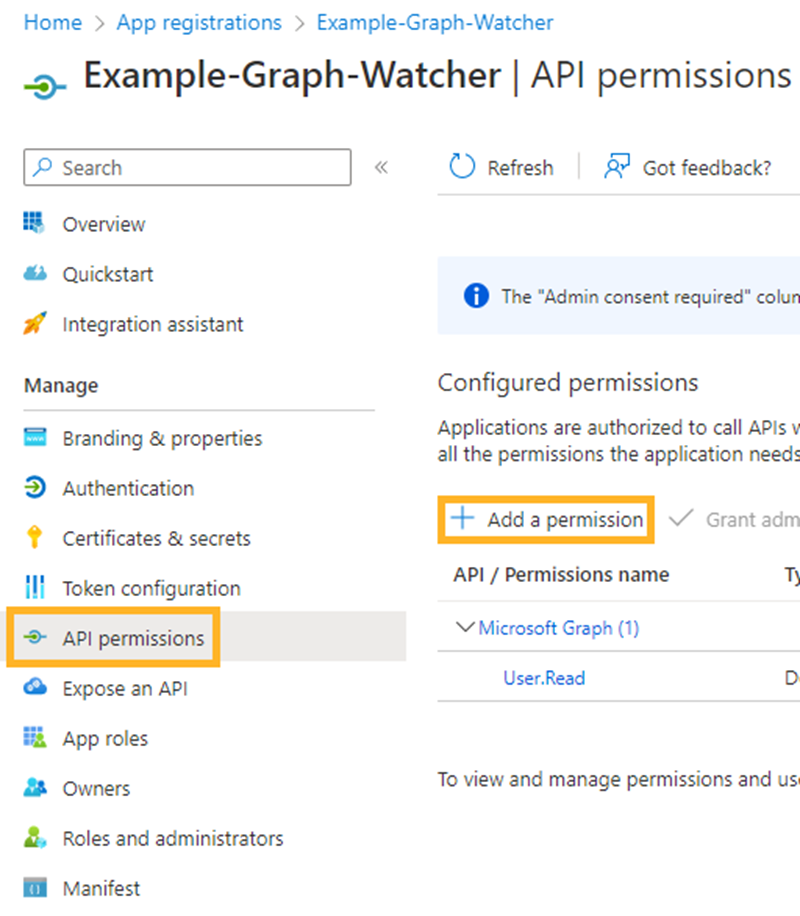800x916 pixels.
Task: Click the Overview grid icon in sidebar
Action: click(x=35, y=223)
